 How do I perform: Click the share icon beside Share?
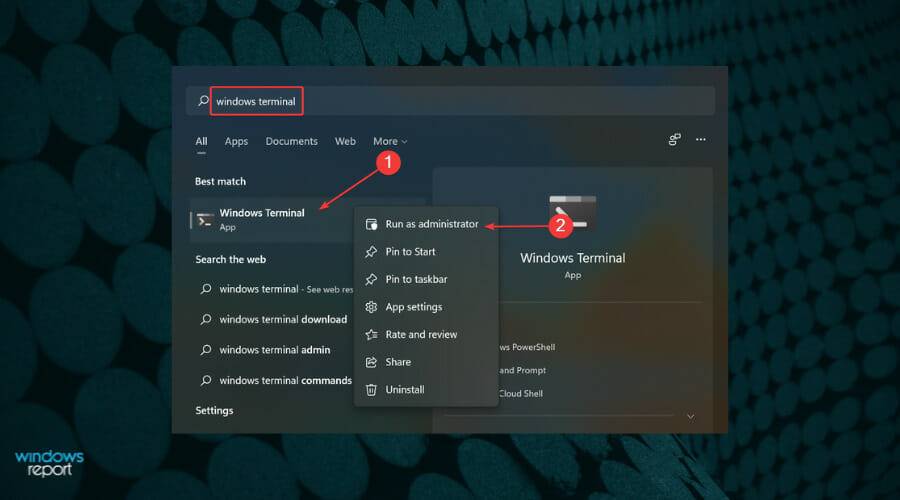371,362
